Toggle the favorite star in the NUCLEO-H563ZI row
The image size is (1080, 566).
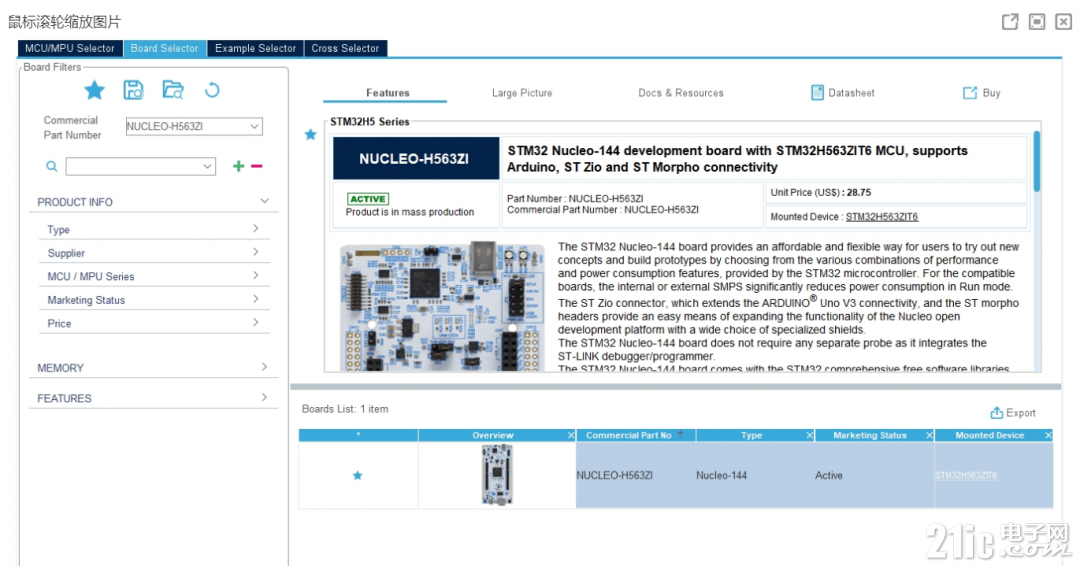[x=357, y=475]
